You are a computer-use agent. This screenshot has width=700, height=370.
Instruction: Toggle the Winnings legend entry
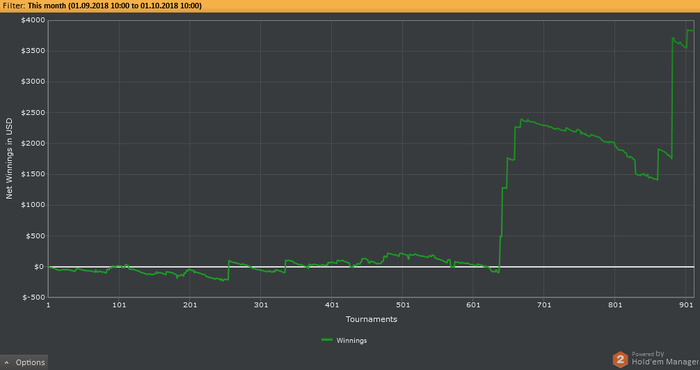(344, 341)
